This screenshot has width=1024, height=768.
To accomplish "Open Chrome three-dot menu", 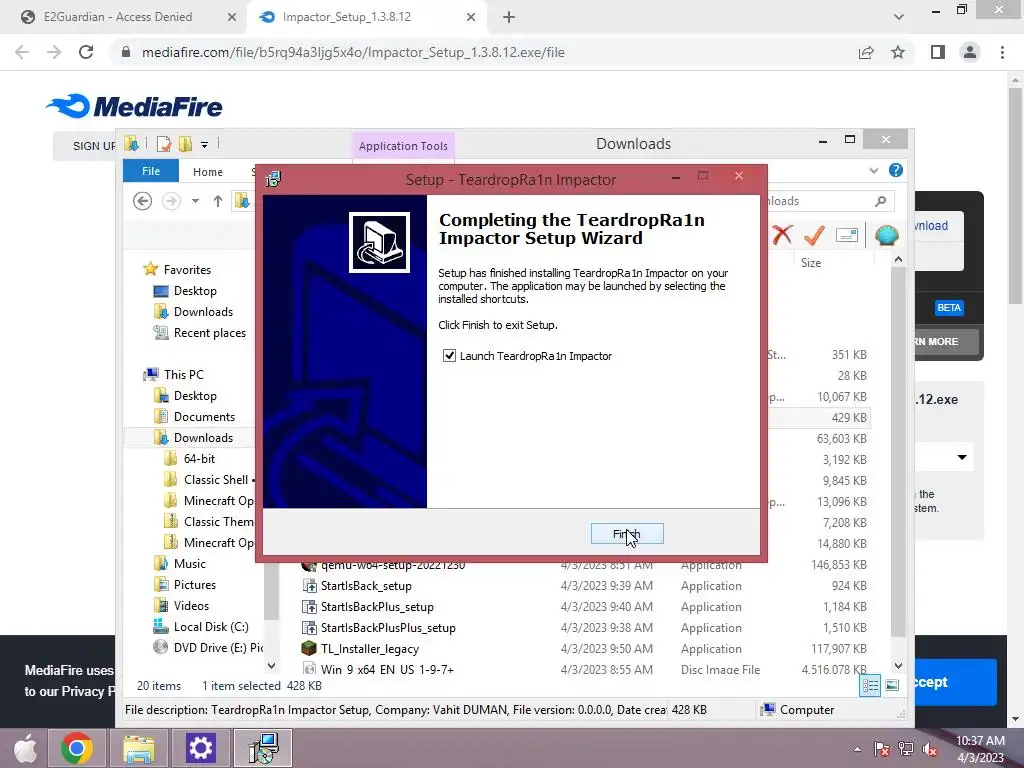I will pyautogui.click(x=1002, y=52).
